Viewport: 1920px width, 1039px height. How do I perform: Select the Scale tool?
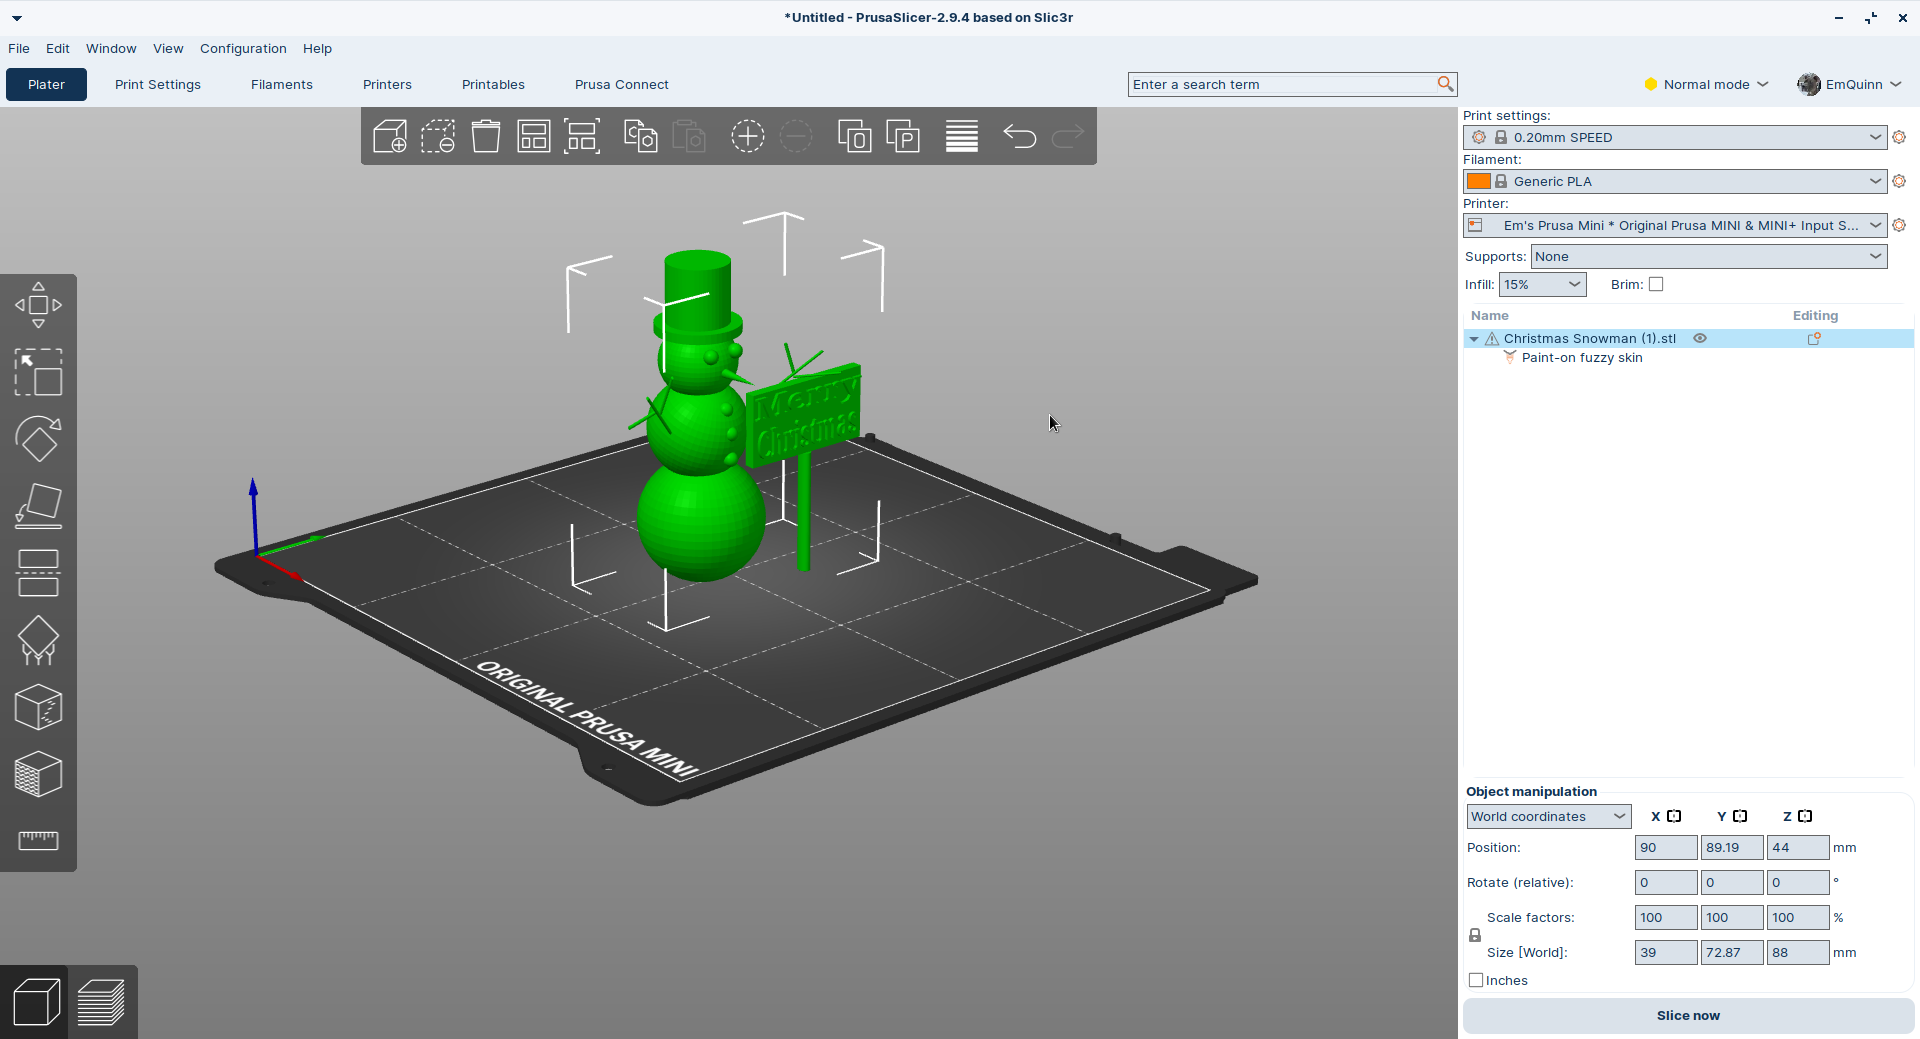click(x=38, y=372)
